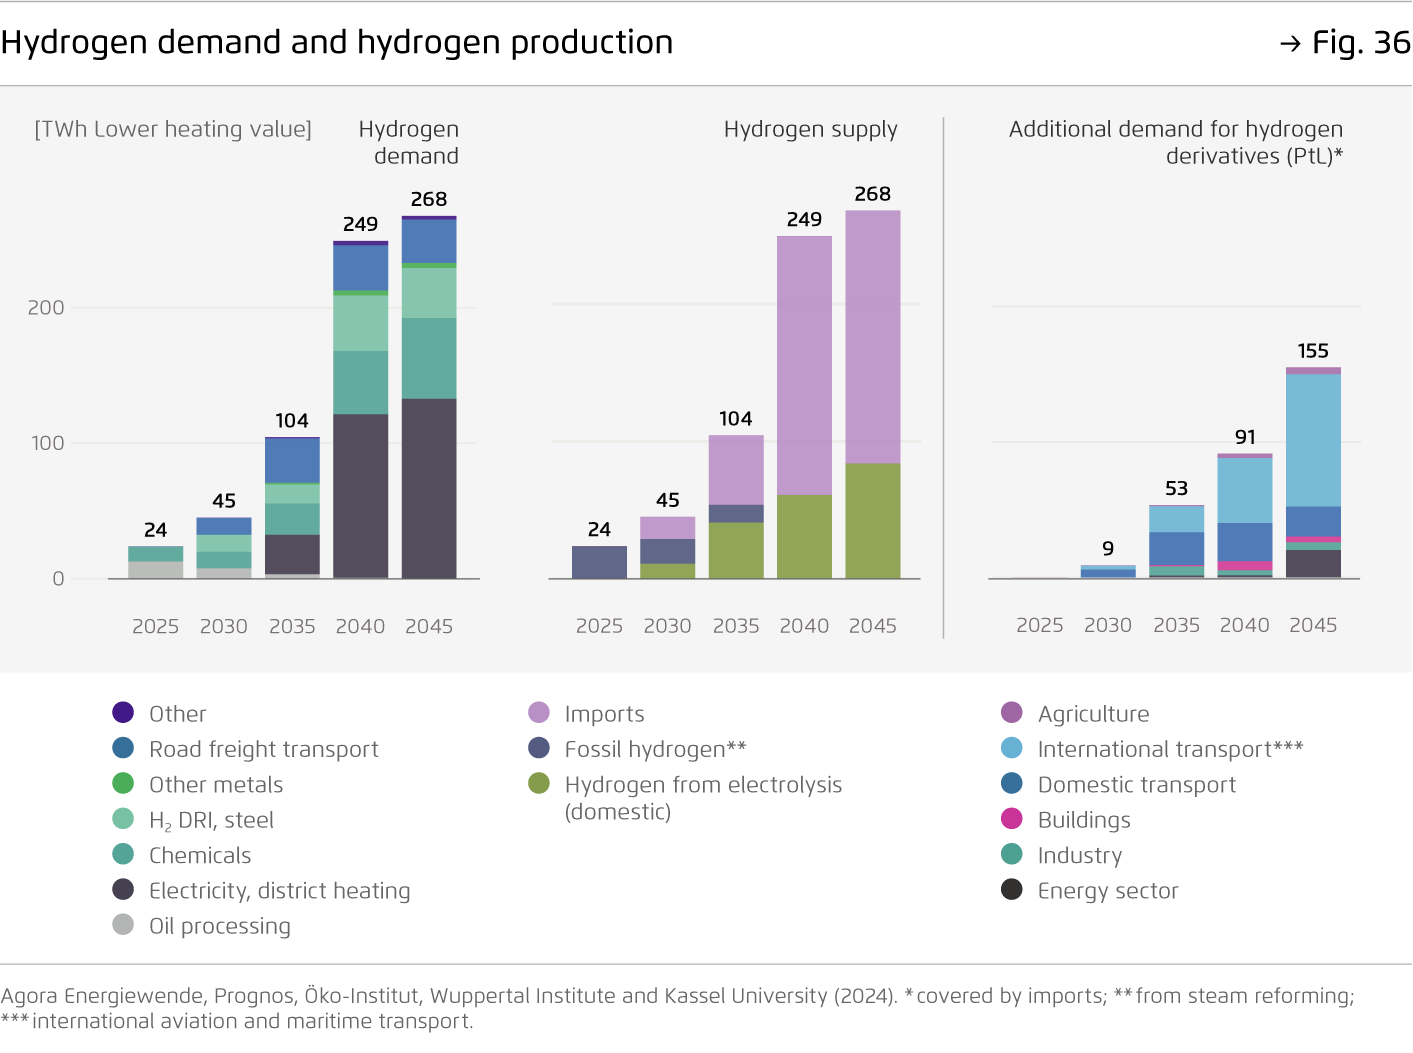This screenshot has height=1053, width=1413.
Task: Click the black 'Energy sector' legend dot
Action: coord(1012,889)
